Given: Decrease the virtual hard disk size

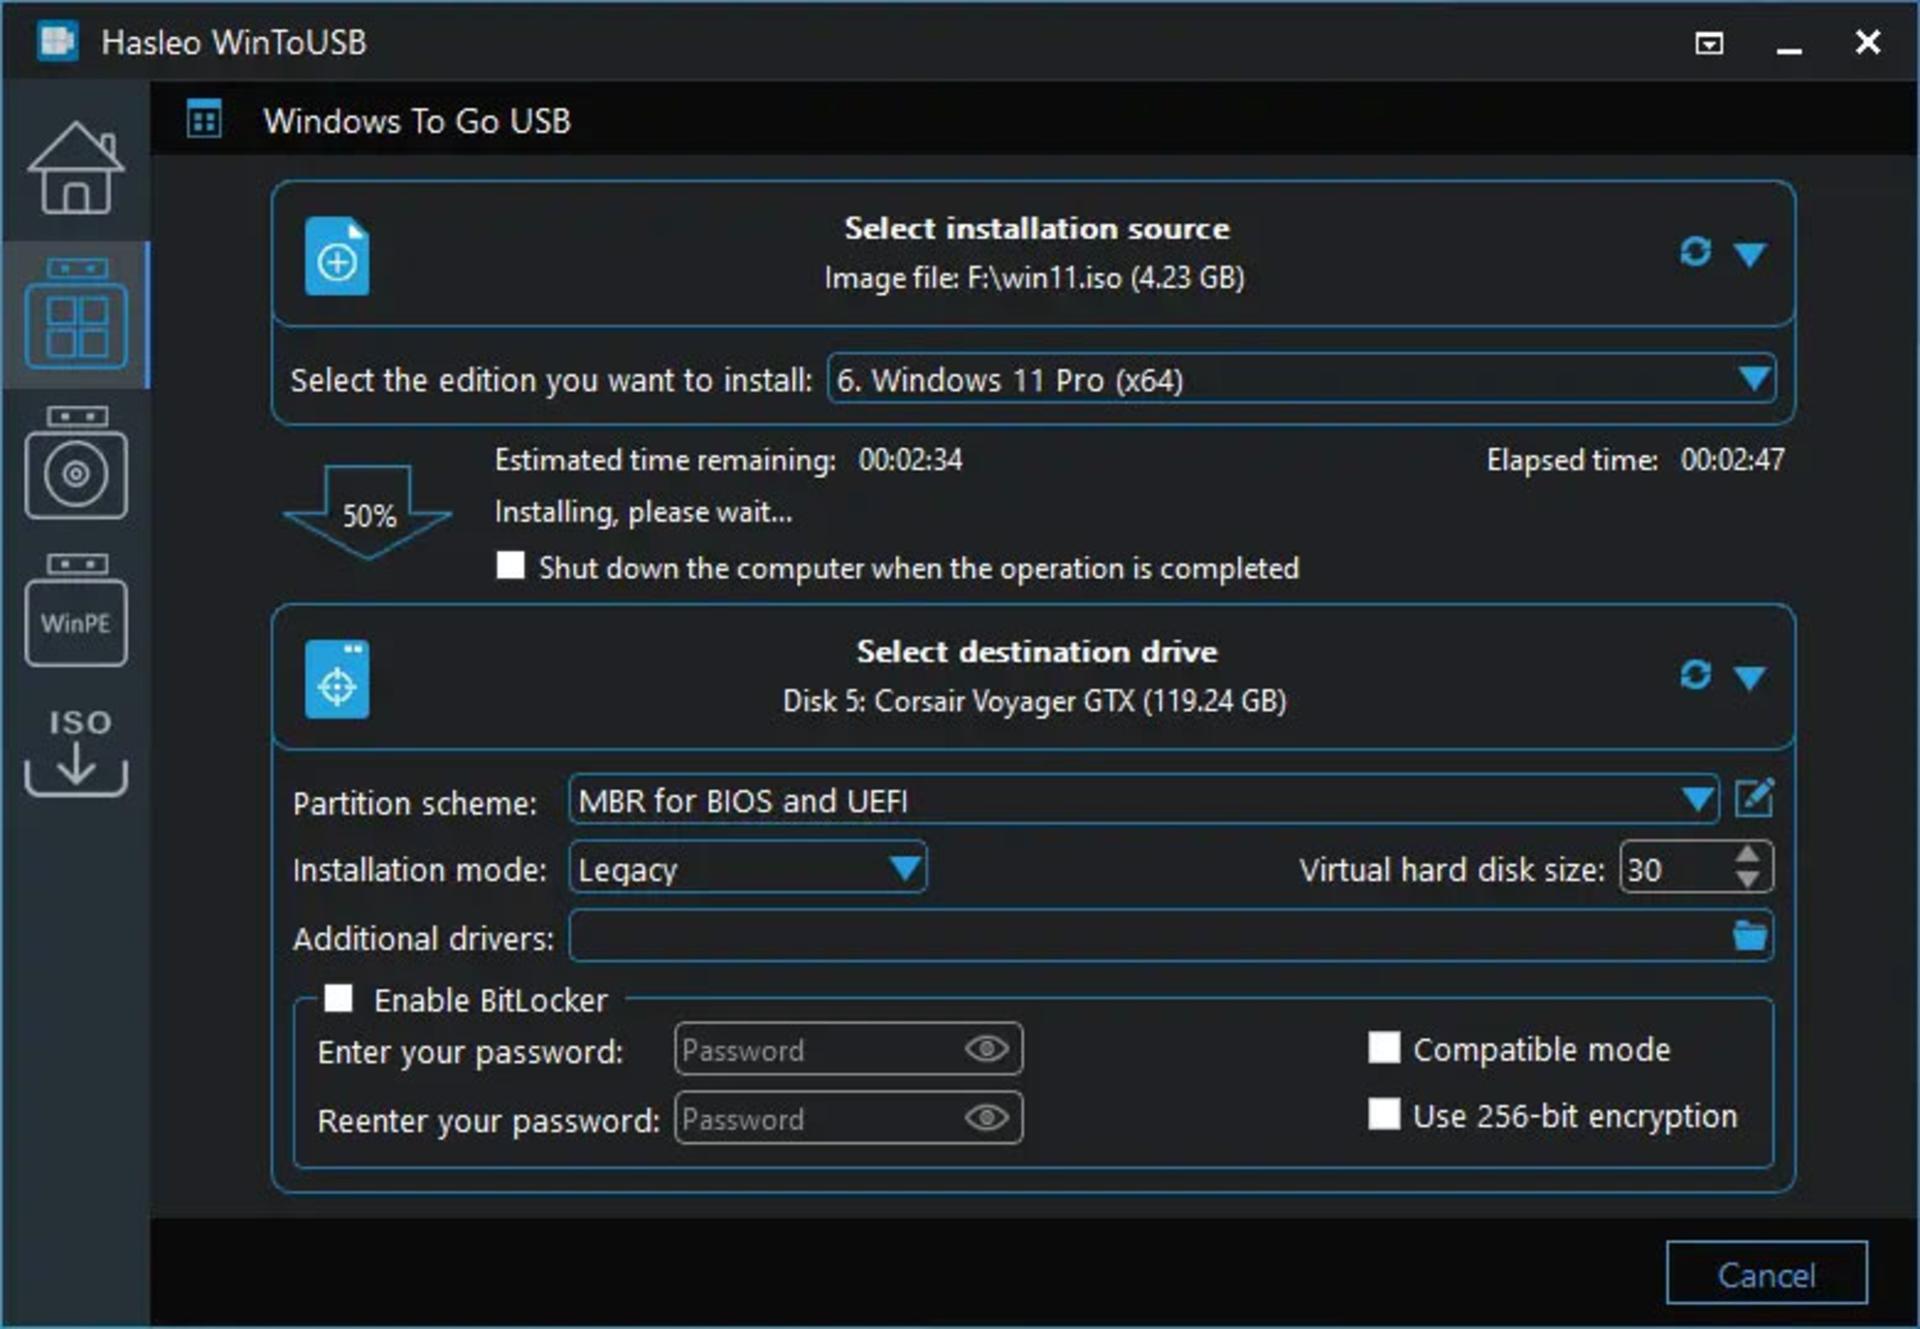Looking at the screenshot, I should pyautogui.click(x=1747, y=880).
